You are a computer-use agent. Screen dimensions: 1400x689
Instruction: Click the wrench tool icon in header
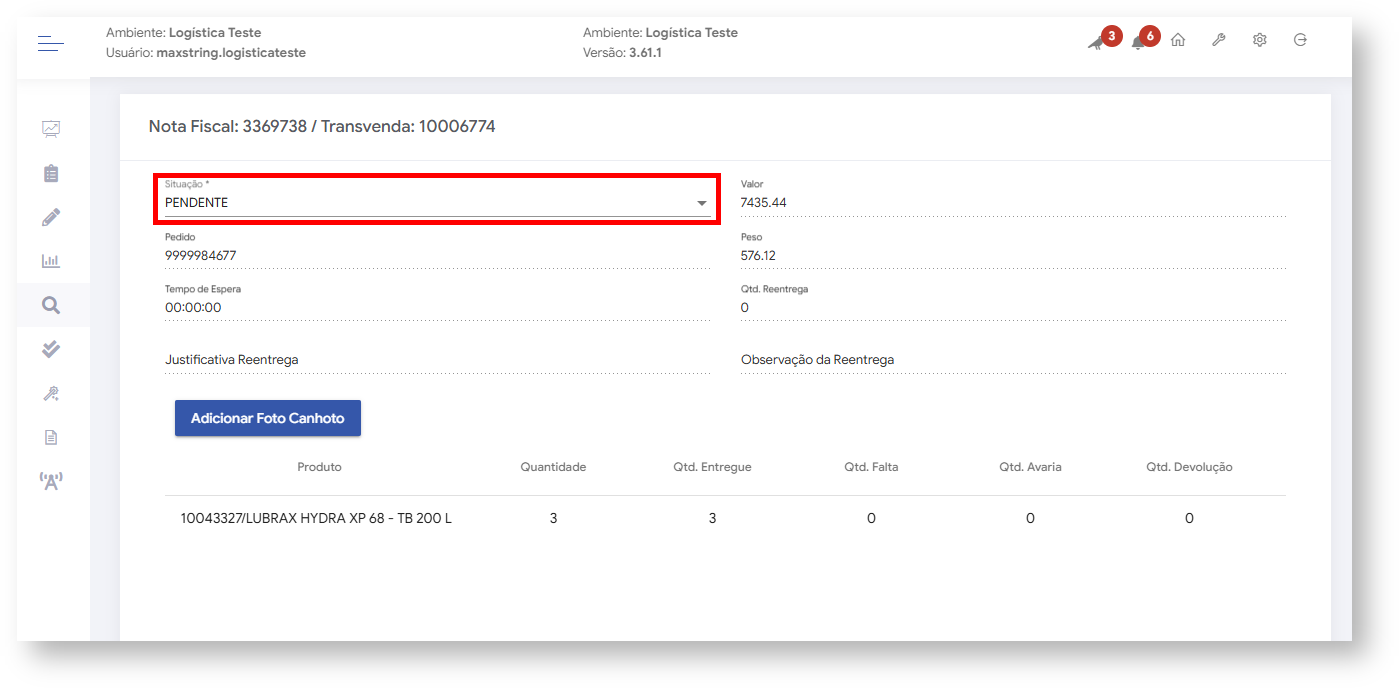click(1218, 41)
